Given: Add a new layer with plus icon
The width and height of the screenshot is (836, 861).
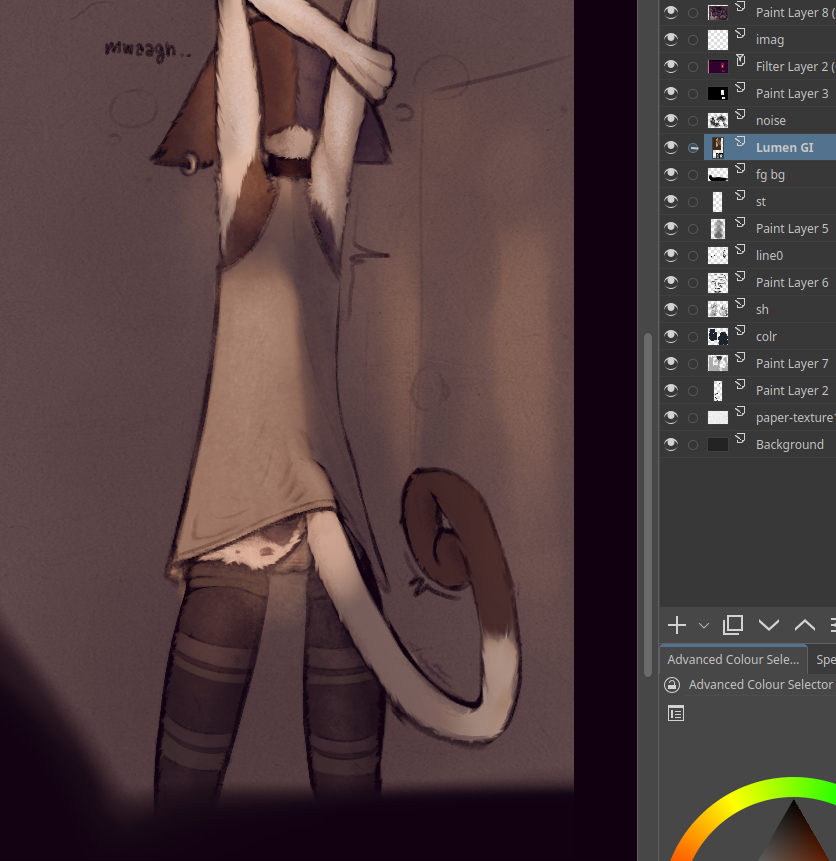Looking at the screenshot, I should pos(677,625).
